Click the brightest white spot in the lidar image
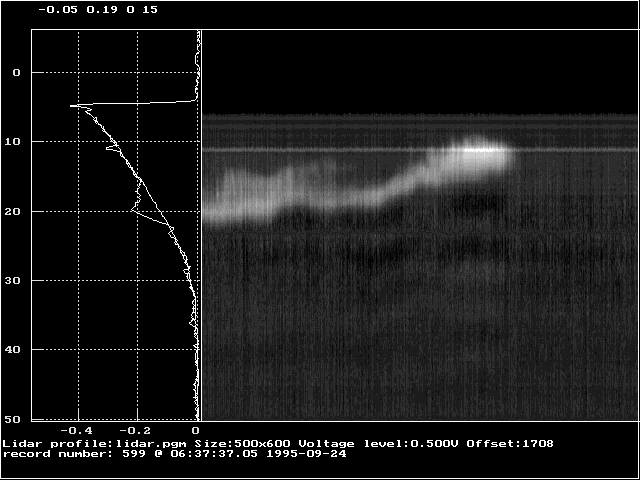The image size is (640, 480). click(x=481, y=150)
